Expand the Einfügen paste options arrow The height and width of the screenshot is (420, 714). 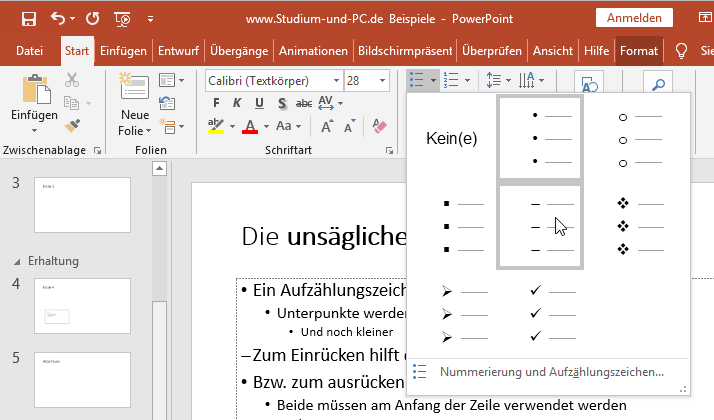[x=34, y=131]
